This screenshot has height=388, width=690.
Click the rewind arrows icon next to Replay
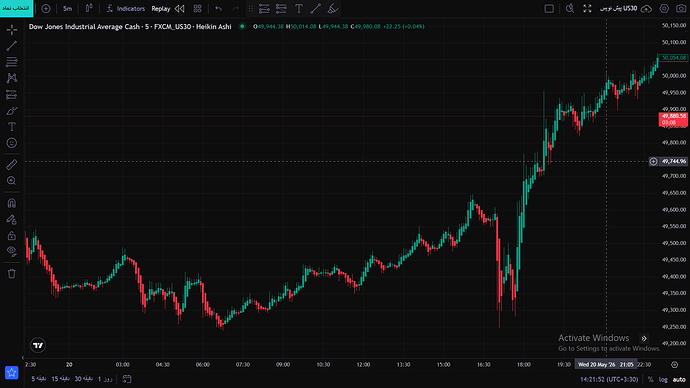[x=180, y=9]
